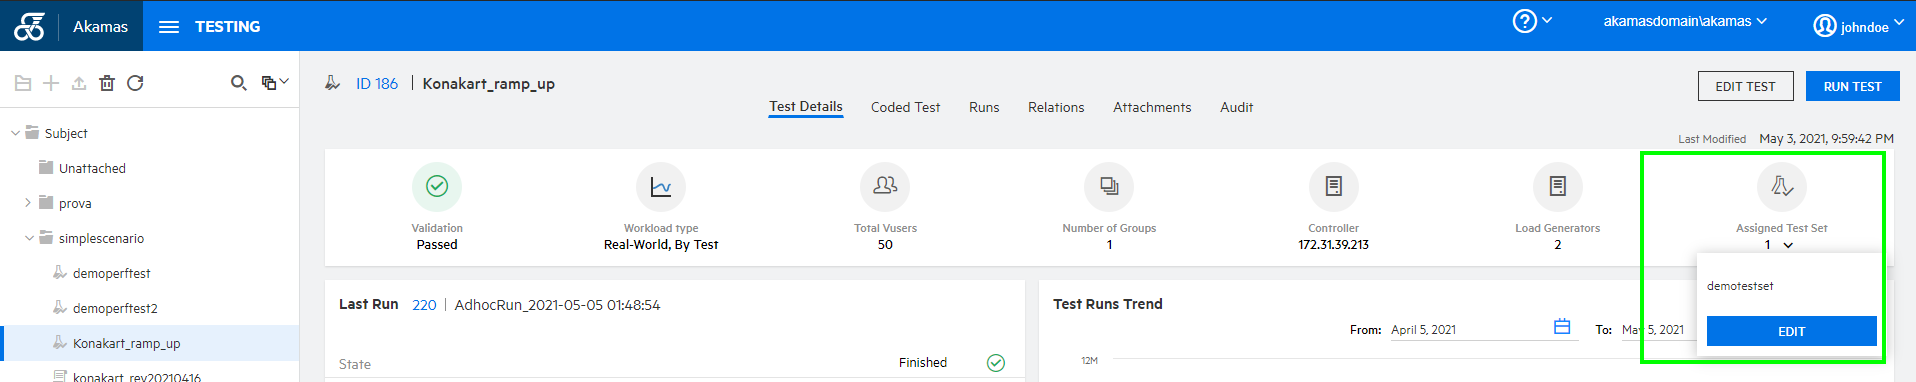Click EDIT in the test set popup
Screen dimensions: 1916x382
pos(1791,331)
